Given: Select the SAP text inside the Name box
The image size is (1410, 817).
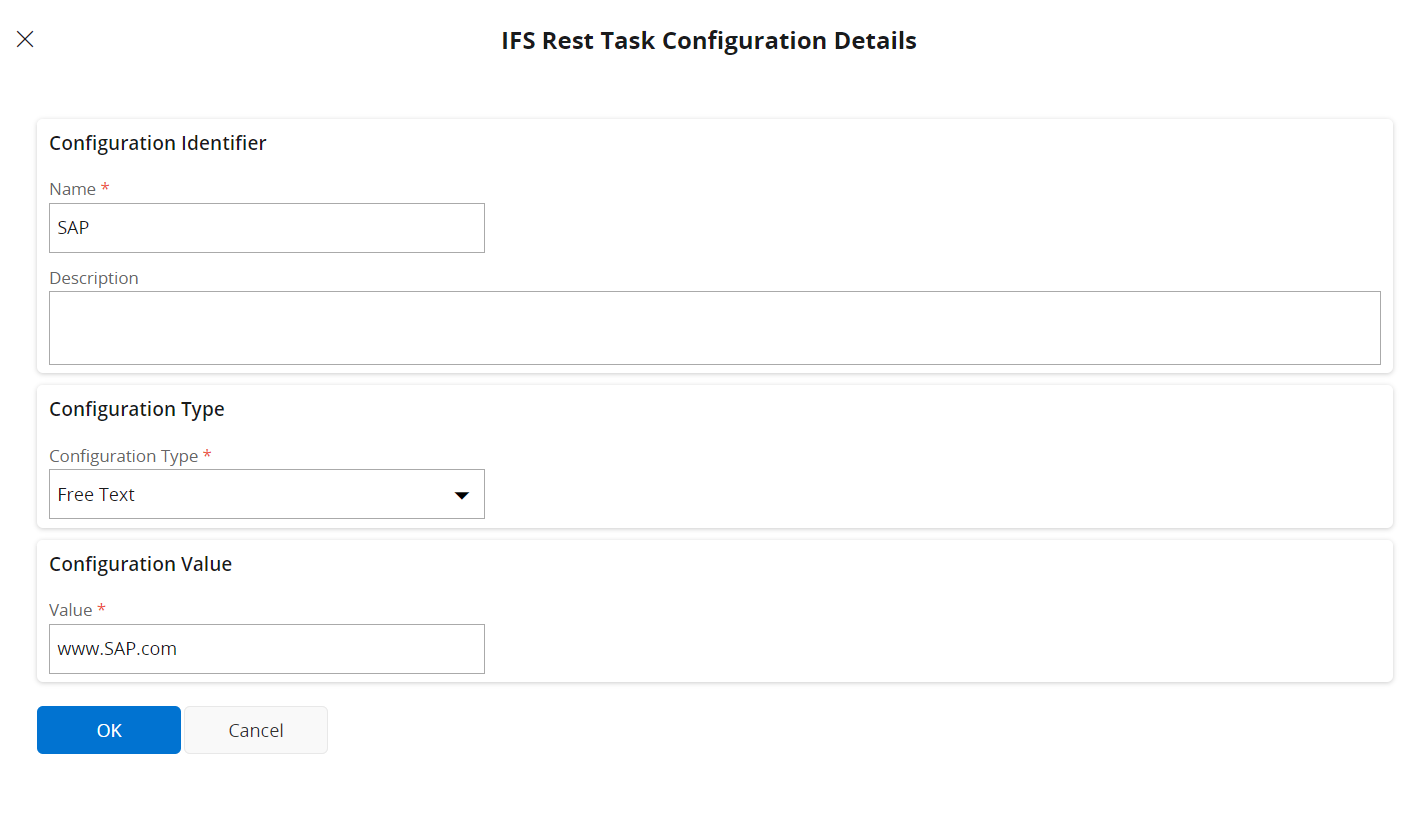Looking at the screenshot, I should pos(72,228).
